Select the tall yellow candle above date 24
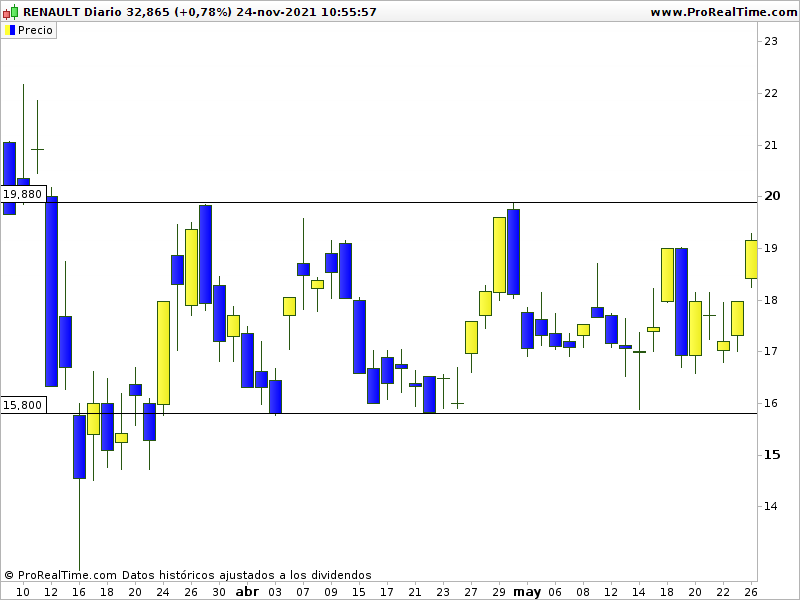Screen dimensions: 800x600 [x=163, y=352]
